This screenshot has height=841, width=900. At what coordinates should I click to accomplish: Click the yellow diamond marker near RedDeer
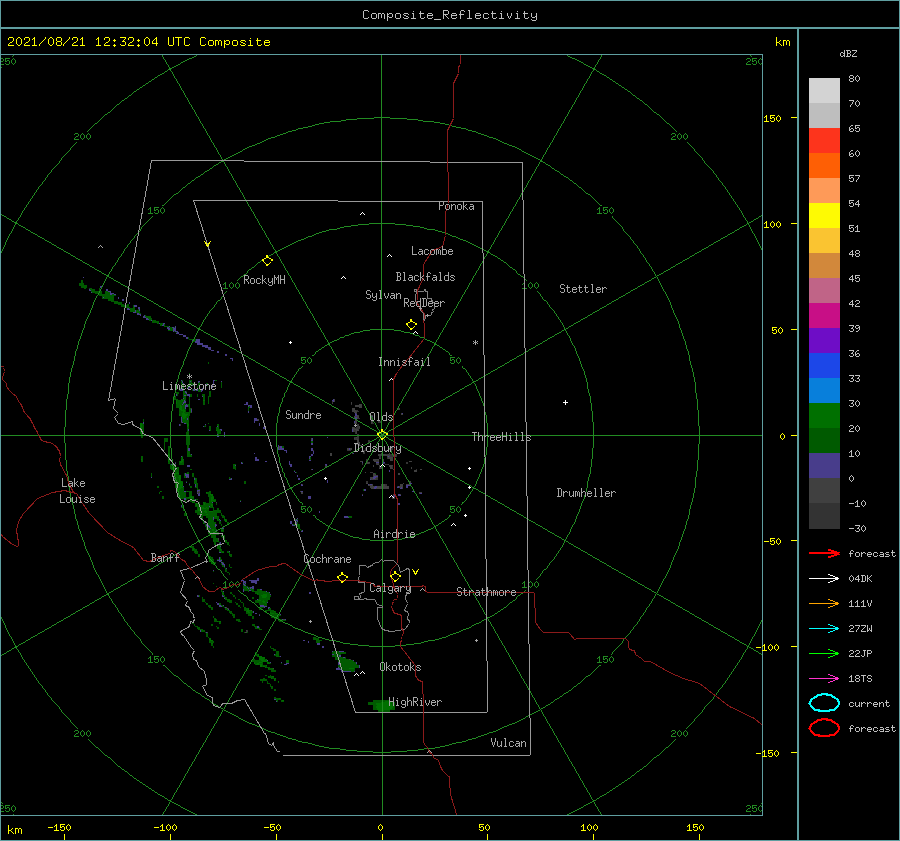[412, 324]
